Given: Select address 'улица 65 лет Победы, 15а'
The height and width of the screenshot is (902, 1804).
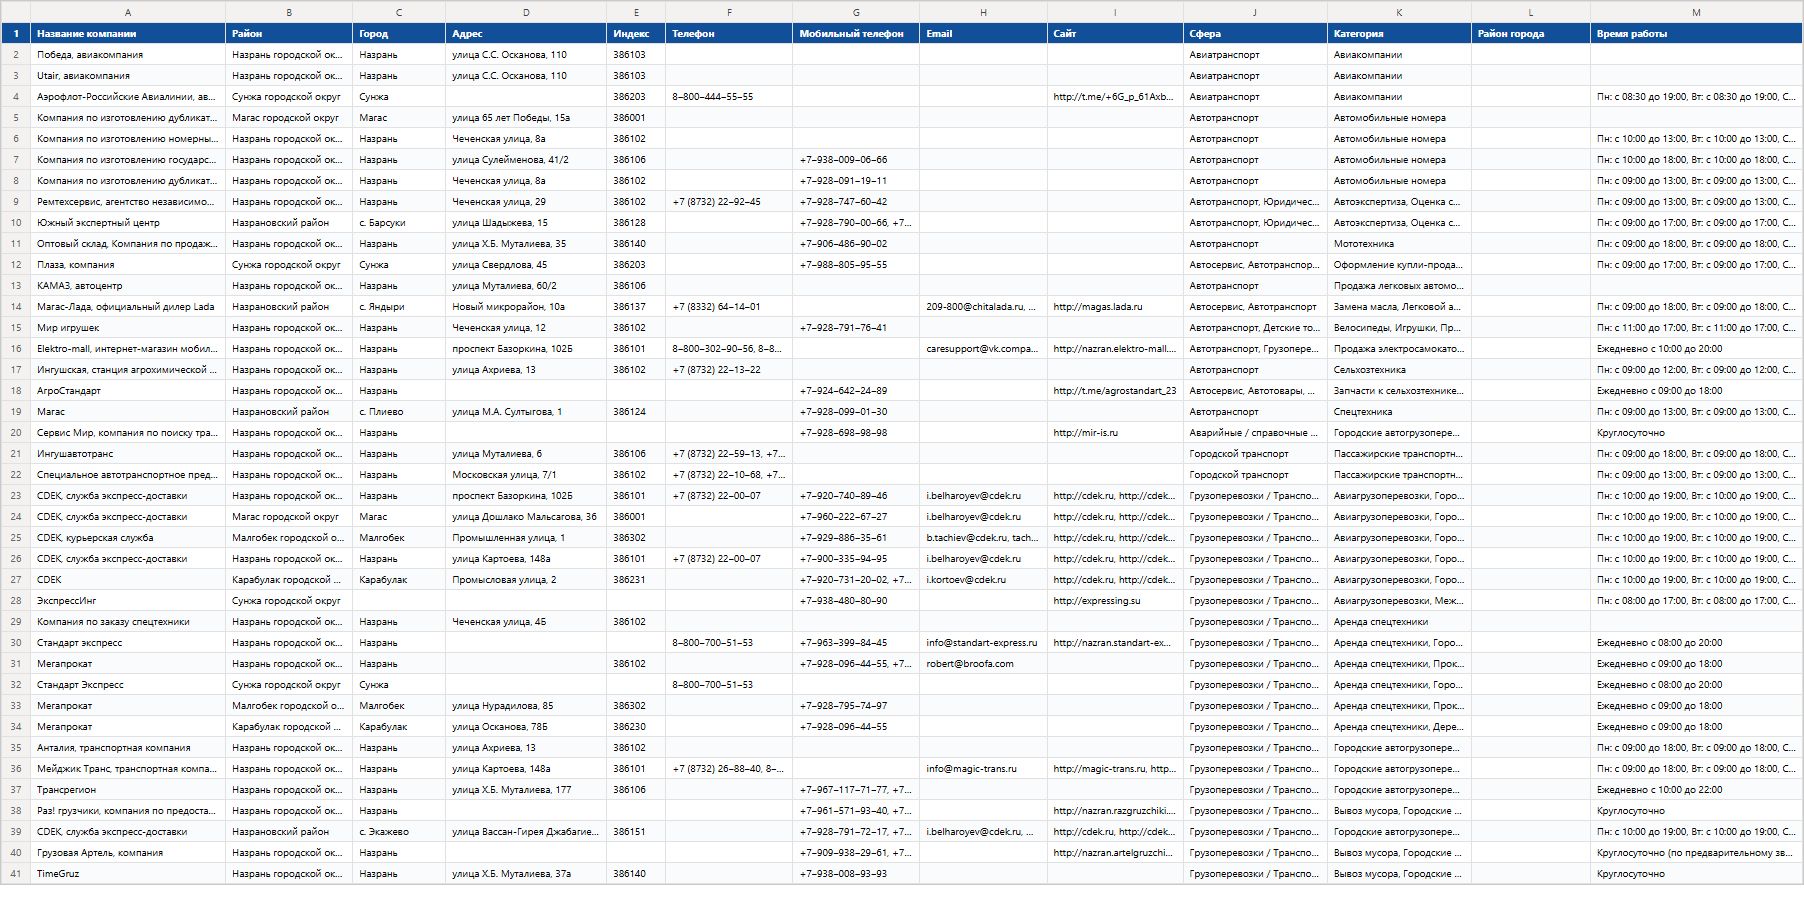Looking at the screenshot, I should coord(526,118).
